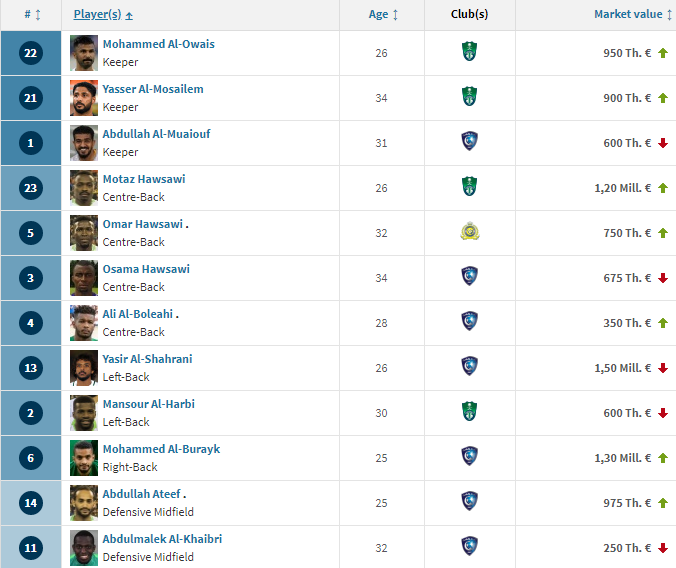The height and width of the screenshot is (568, 676).
Task: Click Ali Al-Boleahi player photo
Action: [x=84, y=323]
